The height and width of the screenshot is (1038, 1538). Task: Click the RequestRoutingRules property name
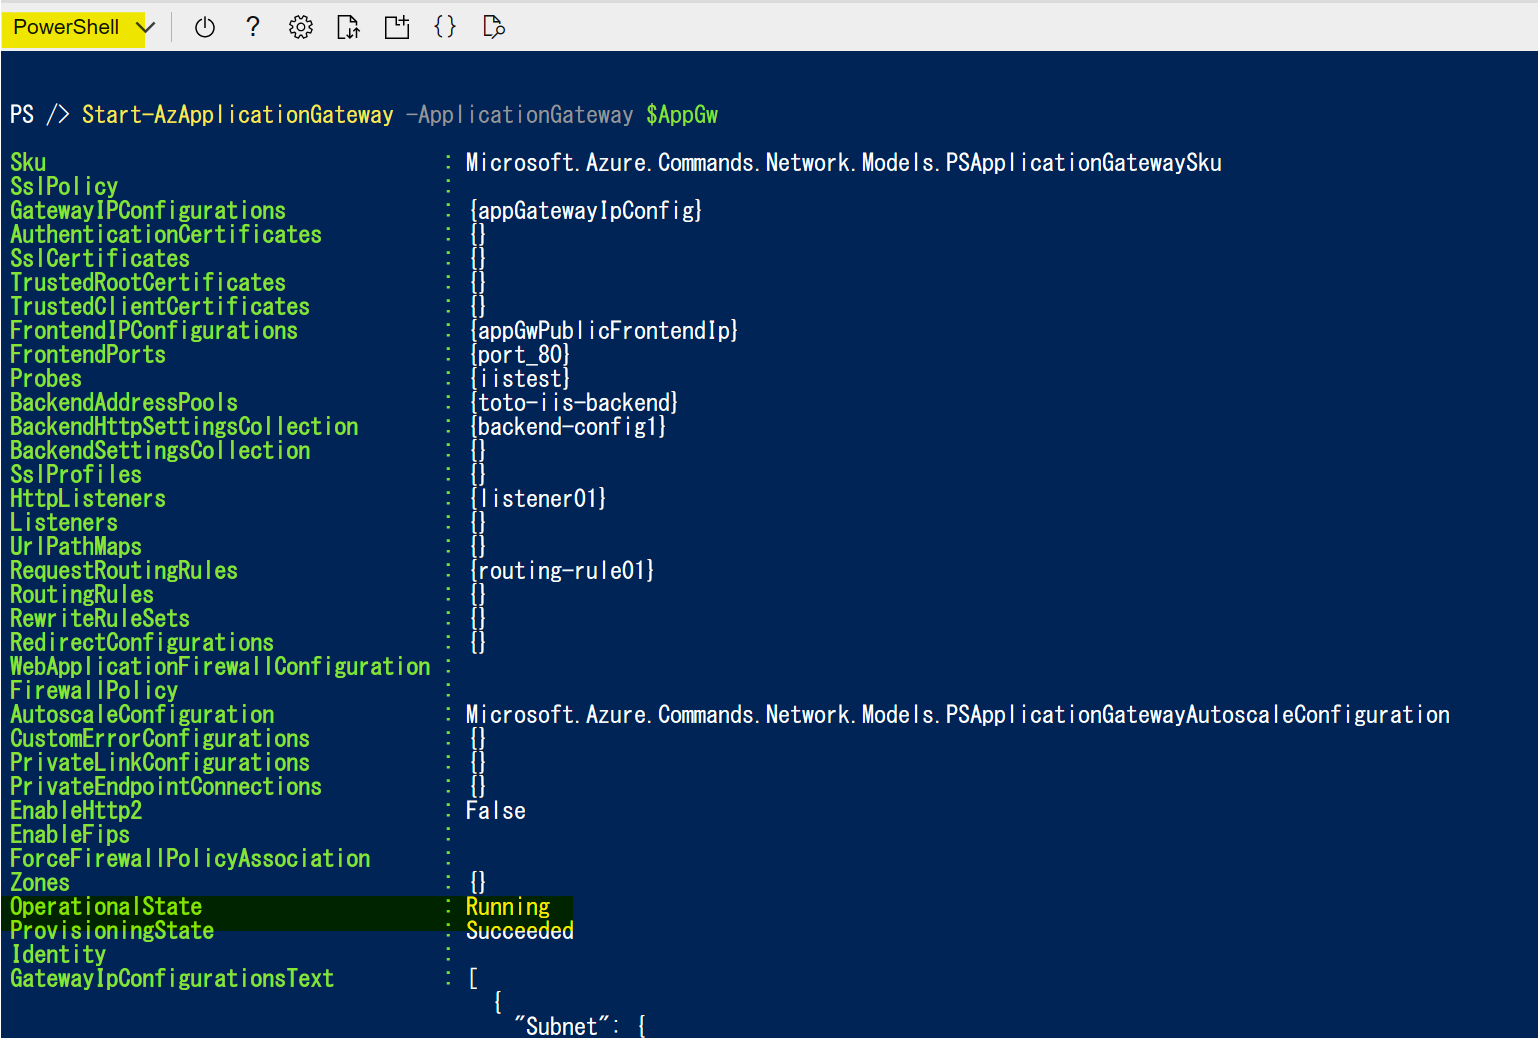(124, 571)
